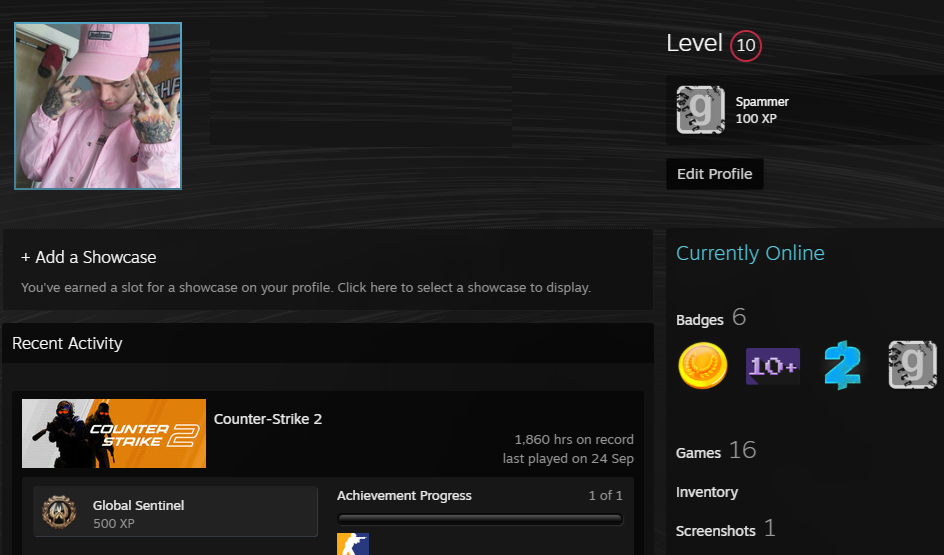
Task: Open the gold coin badge
Action: pos(703,365)
